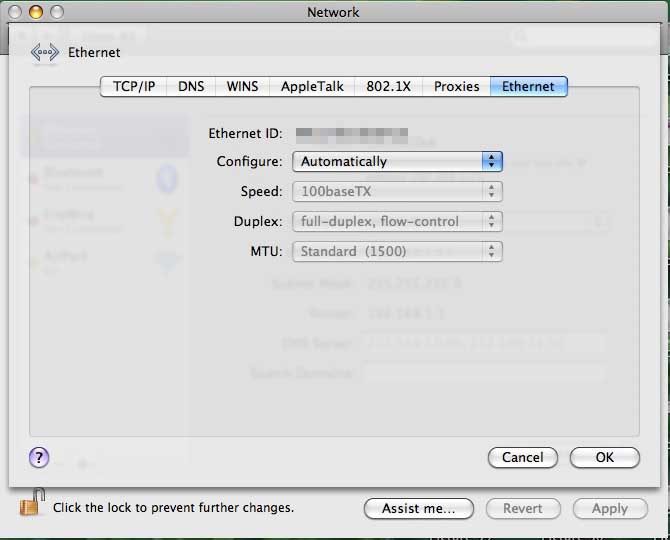The width and height of the screenshot is (670, 540).
Task: Click the purple help question mark button
Action: (39, 458)
